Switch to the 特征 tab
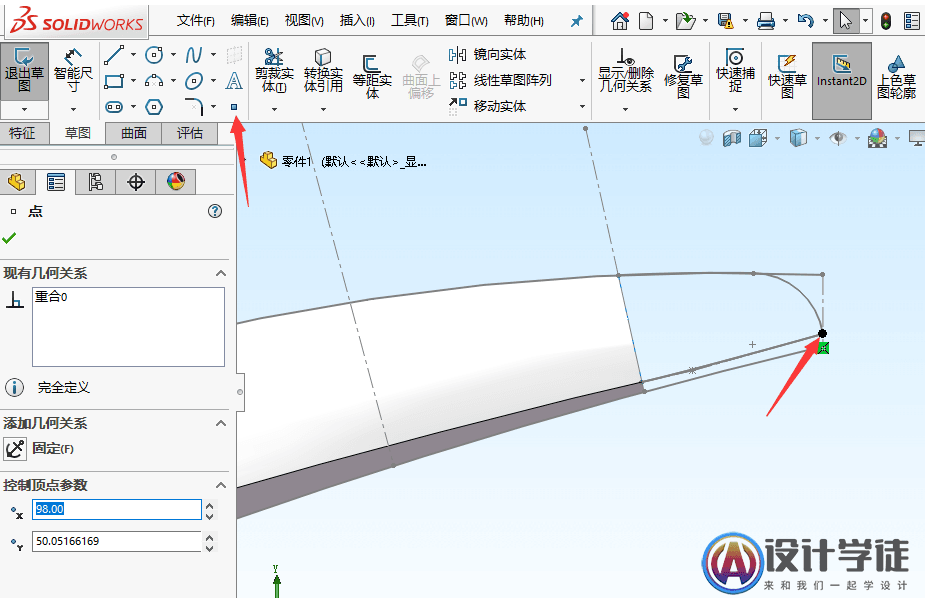 pos(22,133)
